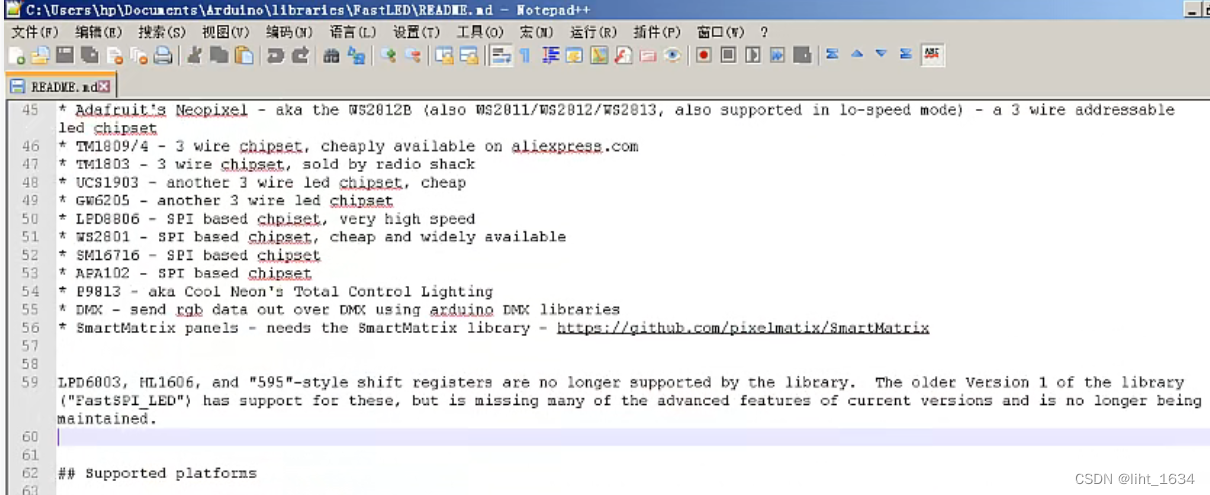Open the Function List icon

(623, 55)
